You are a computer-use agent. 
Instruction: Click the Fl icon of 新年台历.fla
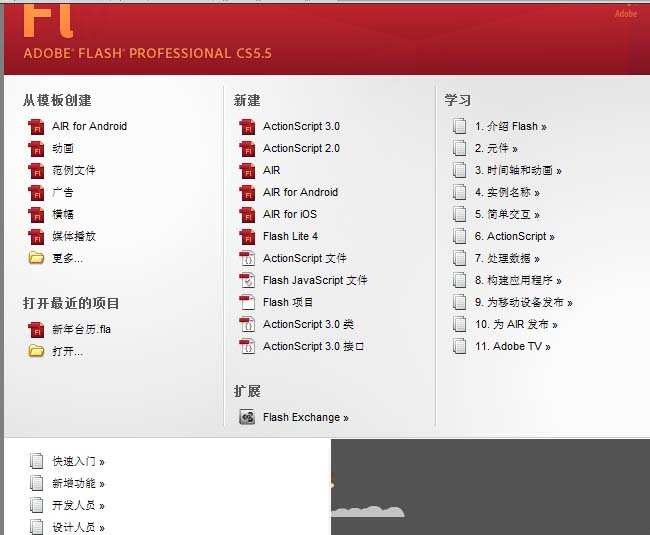click(x=36, y=329)
